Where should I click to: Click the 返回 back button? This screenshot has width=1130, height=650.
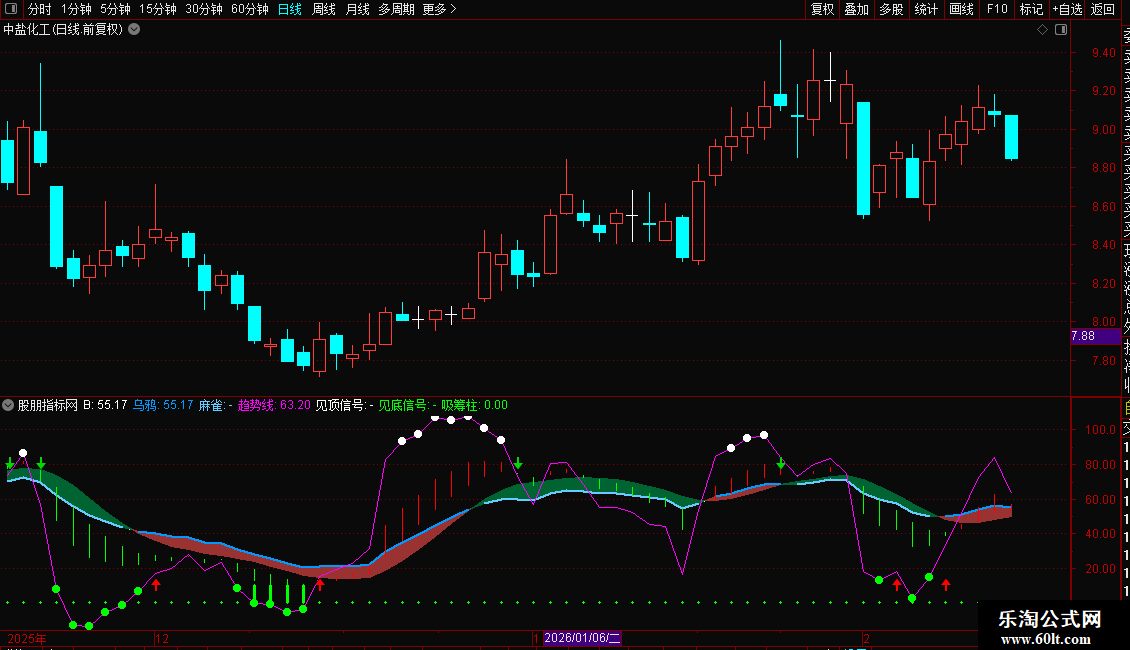pos(1103,9)
